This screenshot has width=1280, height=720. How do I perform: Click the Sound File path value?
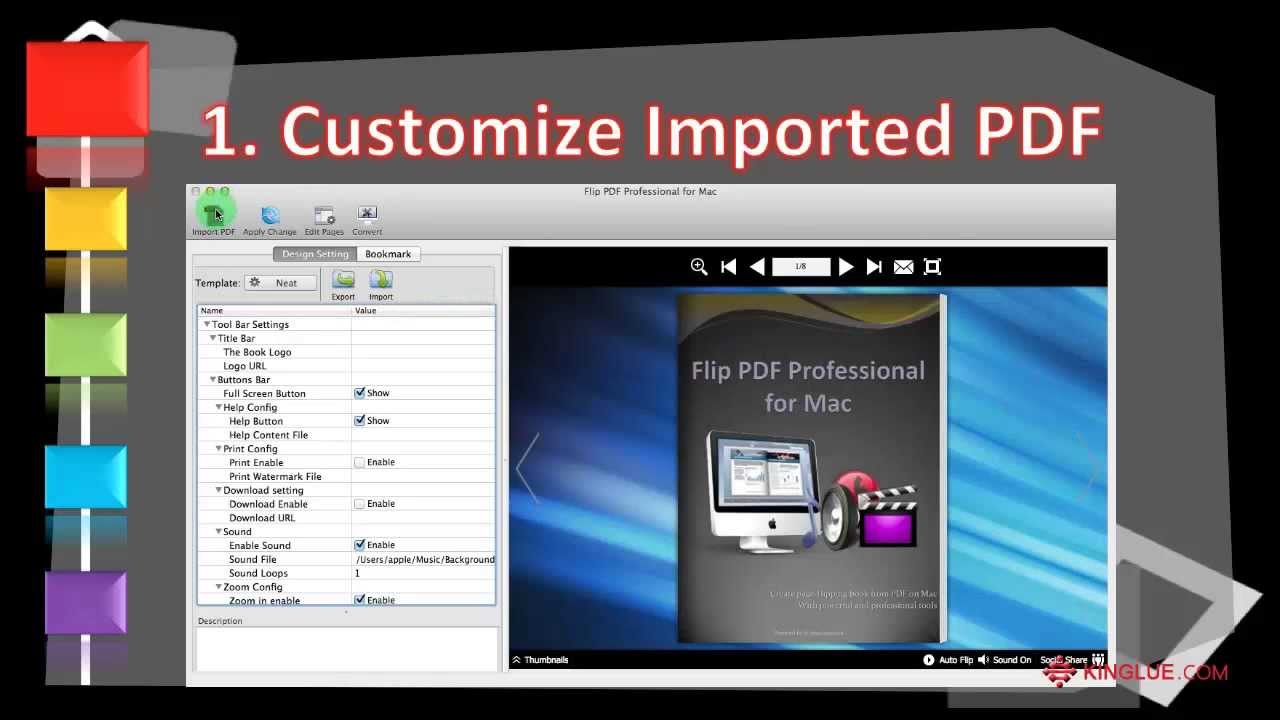(x=425, y=560)
